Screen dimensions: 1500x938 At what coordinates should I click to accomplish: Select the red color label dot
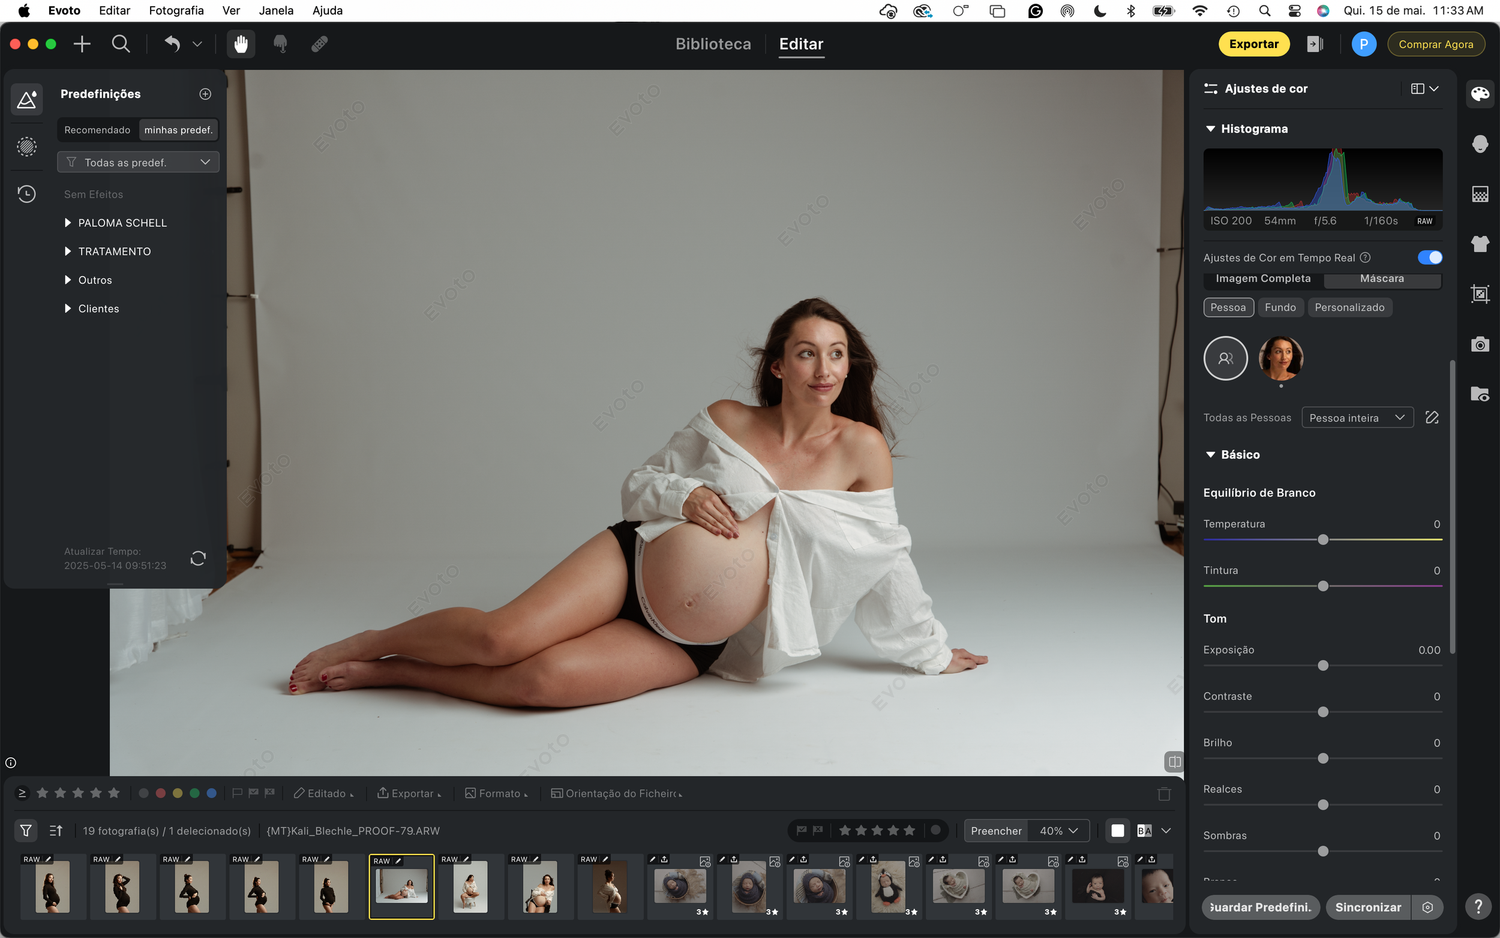[x=160, y=793]
